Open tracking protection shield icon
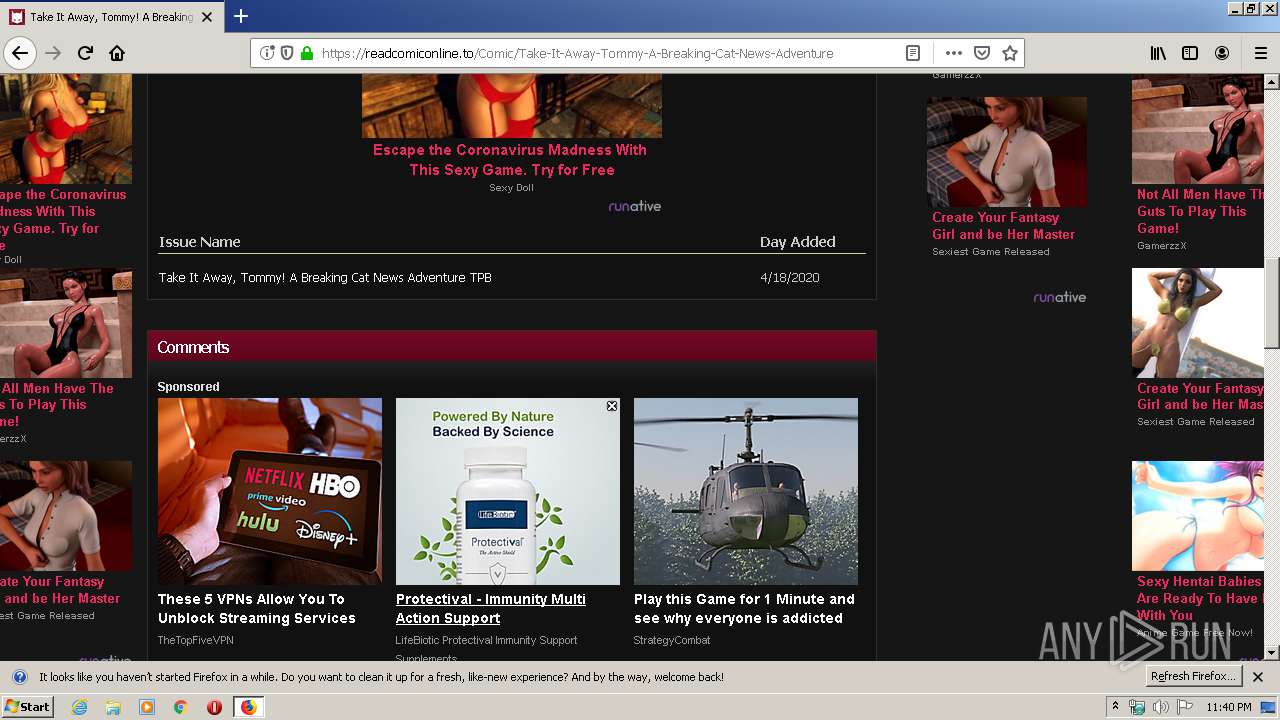1280x720 pixels. click(x=287, y=53)
